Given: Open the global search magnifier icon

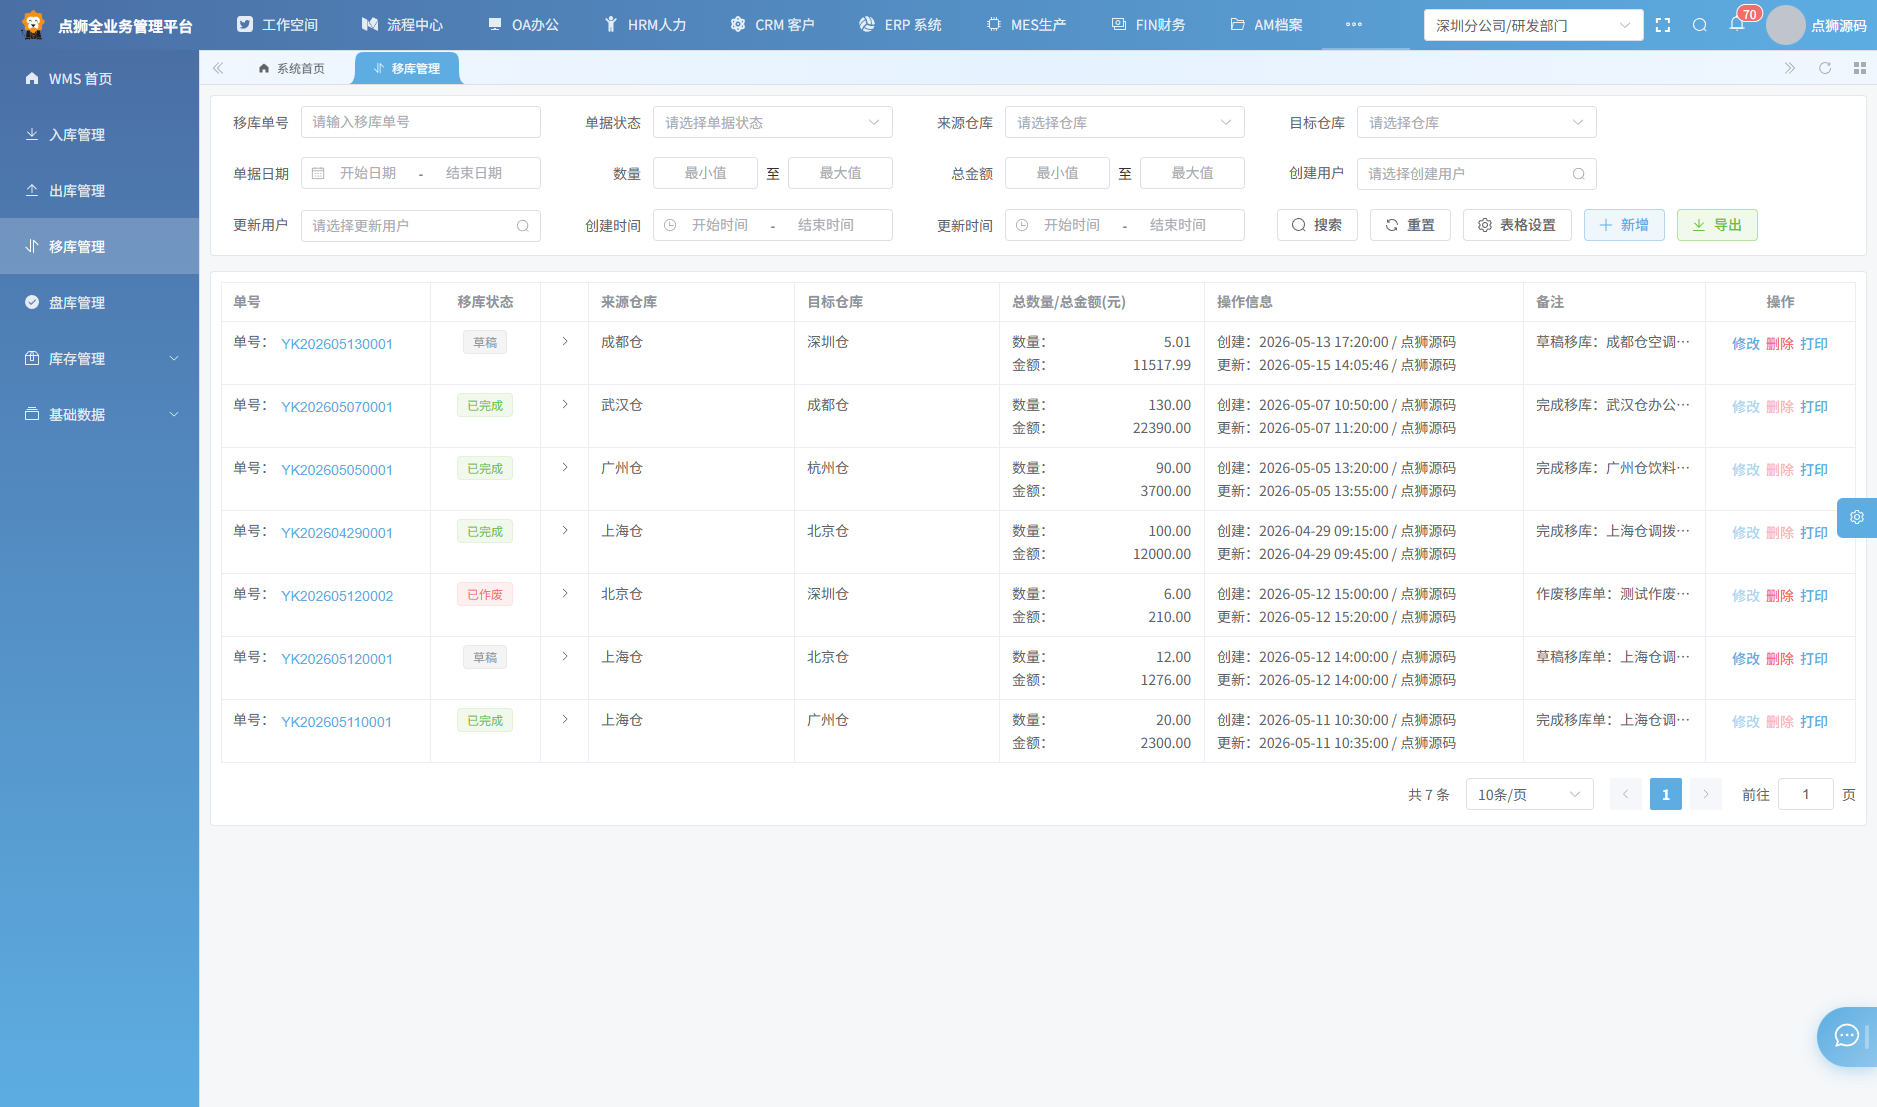Looking at the screenshot, I should click(x=1700, y=25).
